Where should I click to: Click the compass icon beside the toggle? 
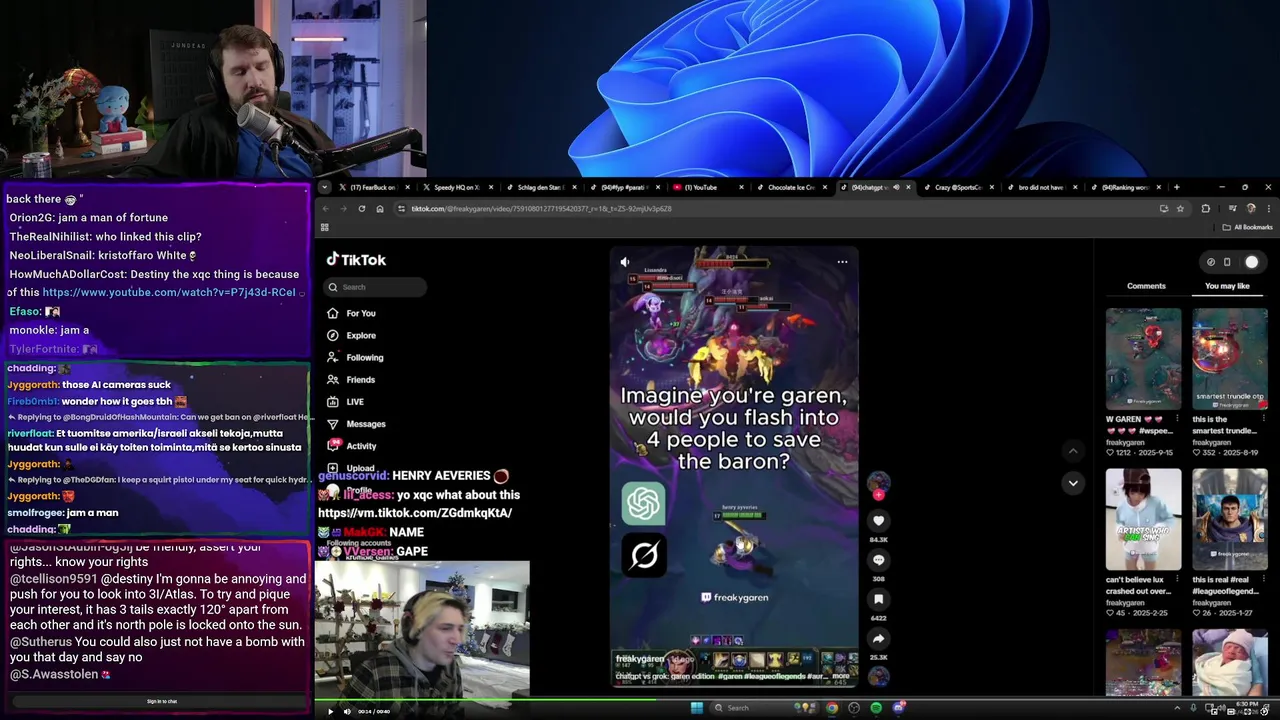pos(1211,262)
